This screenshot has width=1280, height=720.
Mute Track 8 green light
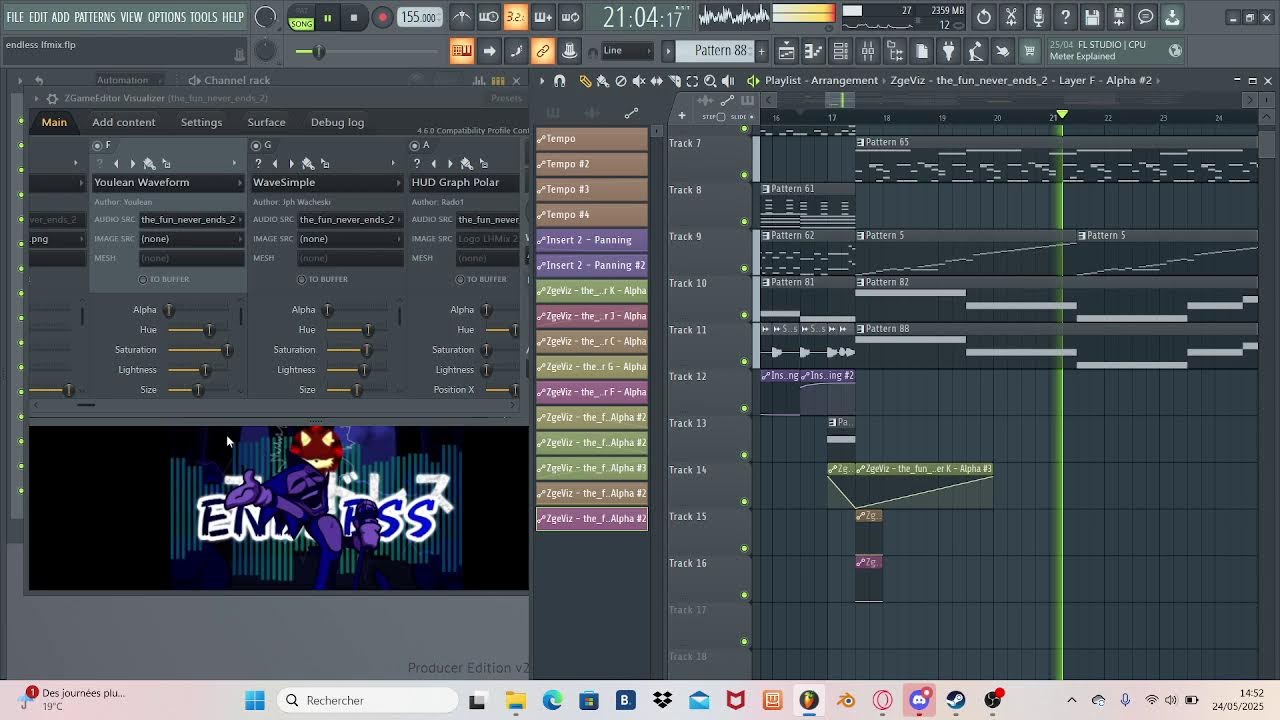pyautogui.click(x=743, y=221)
